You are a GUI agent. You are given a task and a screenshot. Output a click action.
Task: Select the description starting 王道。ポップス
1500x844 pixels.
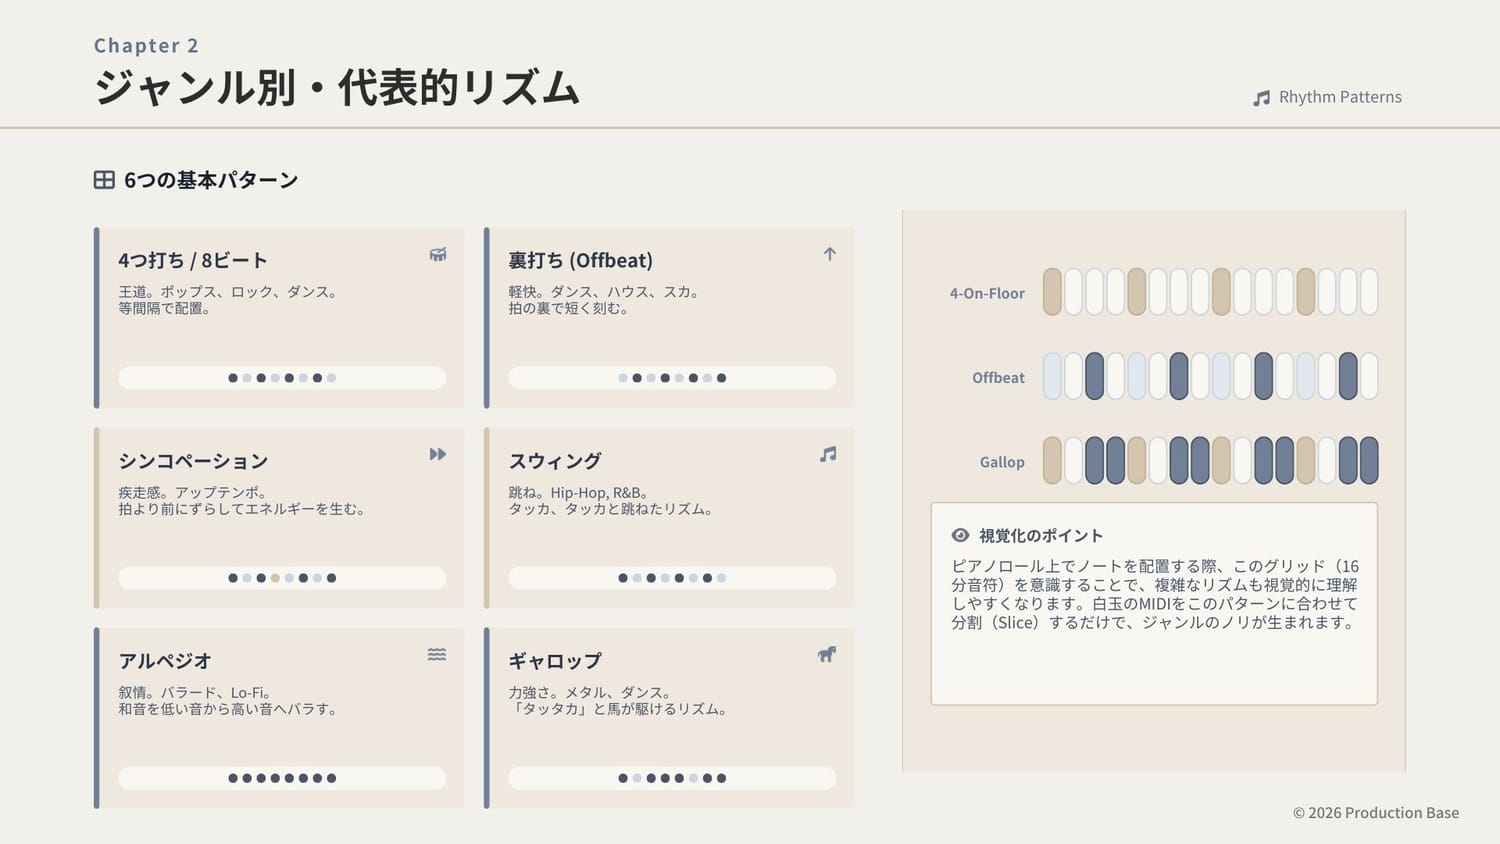point(228,300)
